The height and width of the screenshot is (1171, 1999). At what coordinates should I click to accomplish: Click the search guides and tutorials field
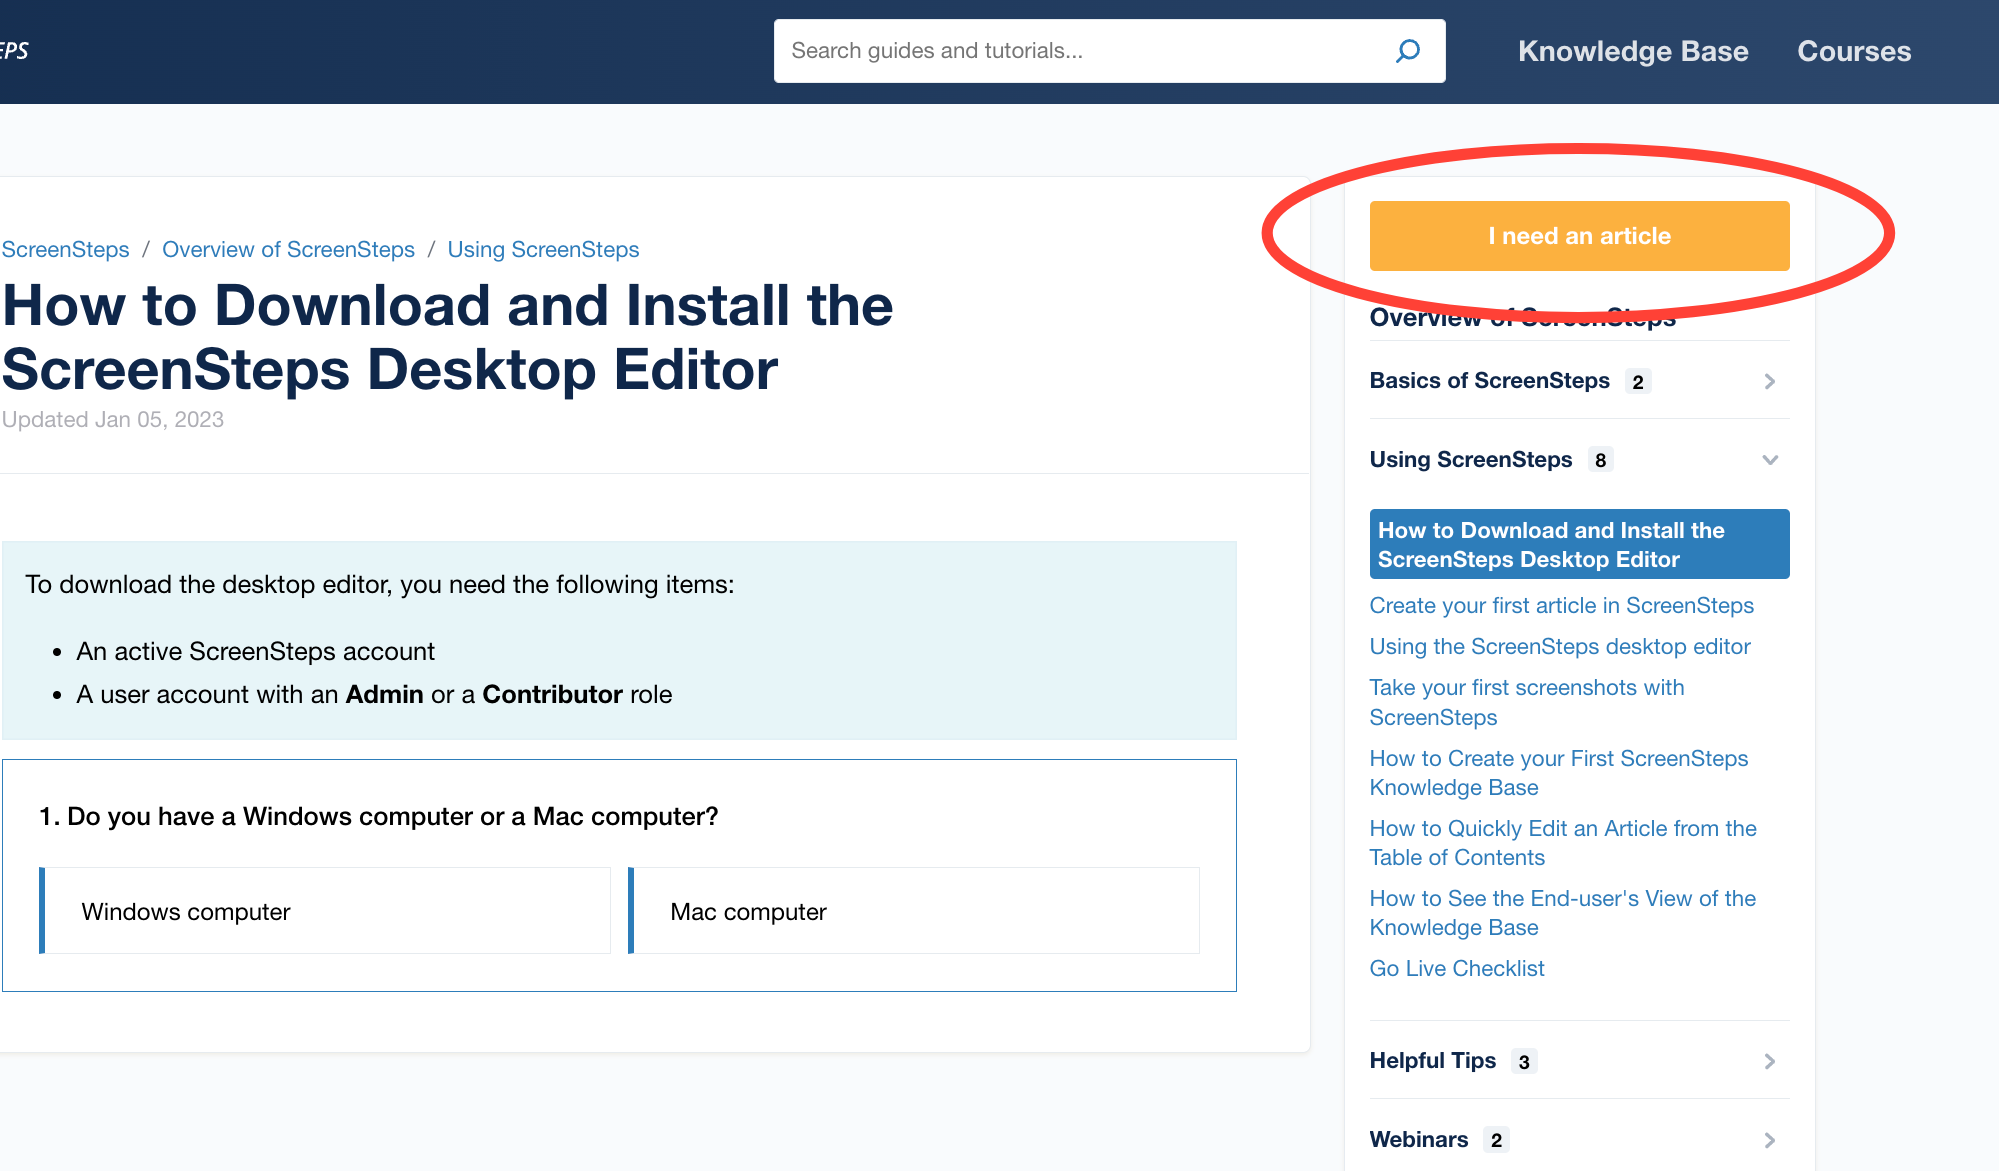(1080, 51)
